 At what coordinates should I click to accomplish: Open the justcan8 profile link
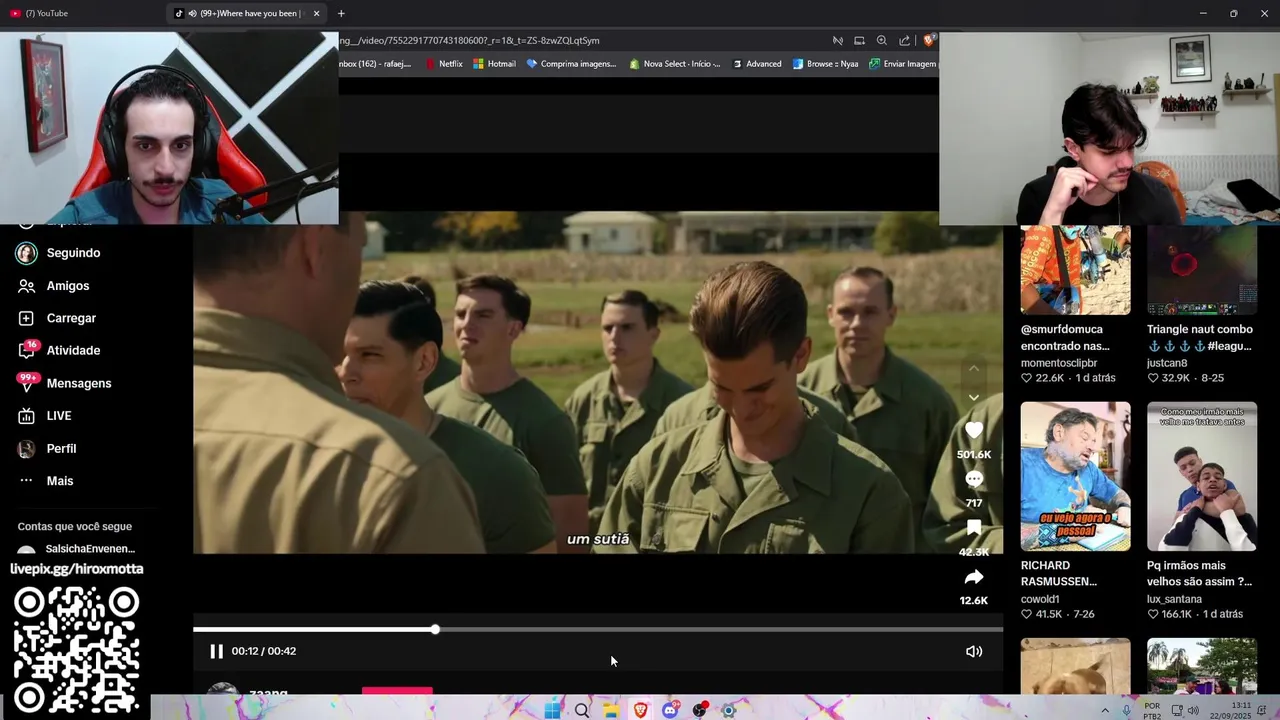click(x=1167, y=363)
